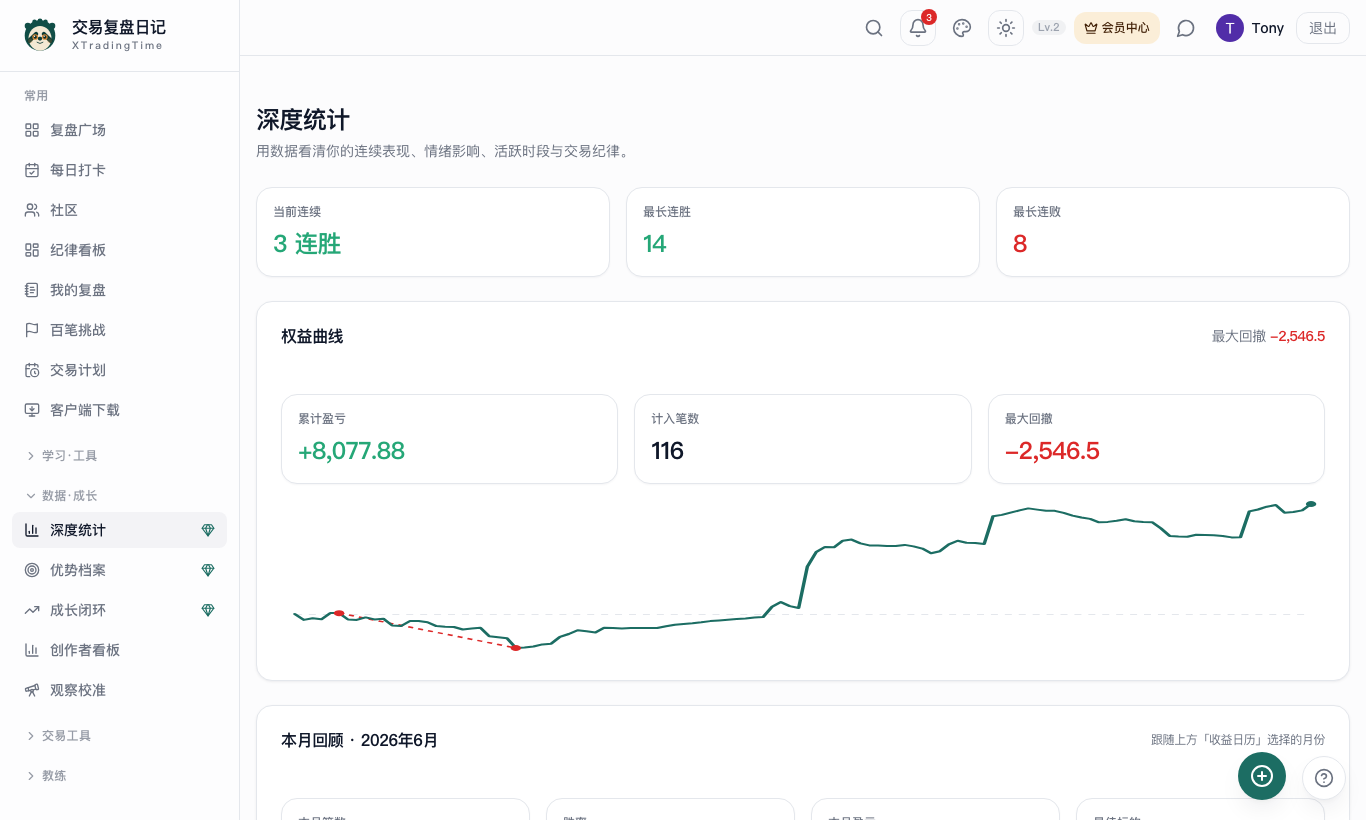Viewport: 1366px width, 820px height.
Task: Select 深度统计 sidebar item
Action: click(x=119, y=530)
